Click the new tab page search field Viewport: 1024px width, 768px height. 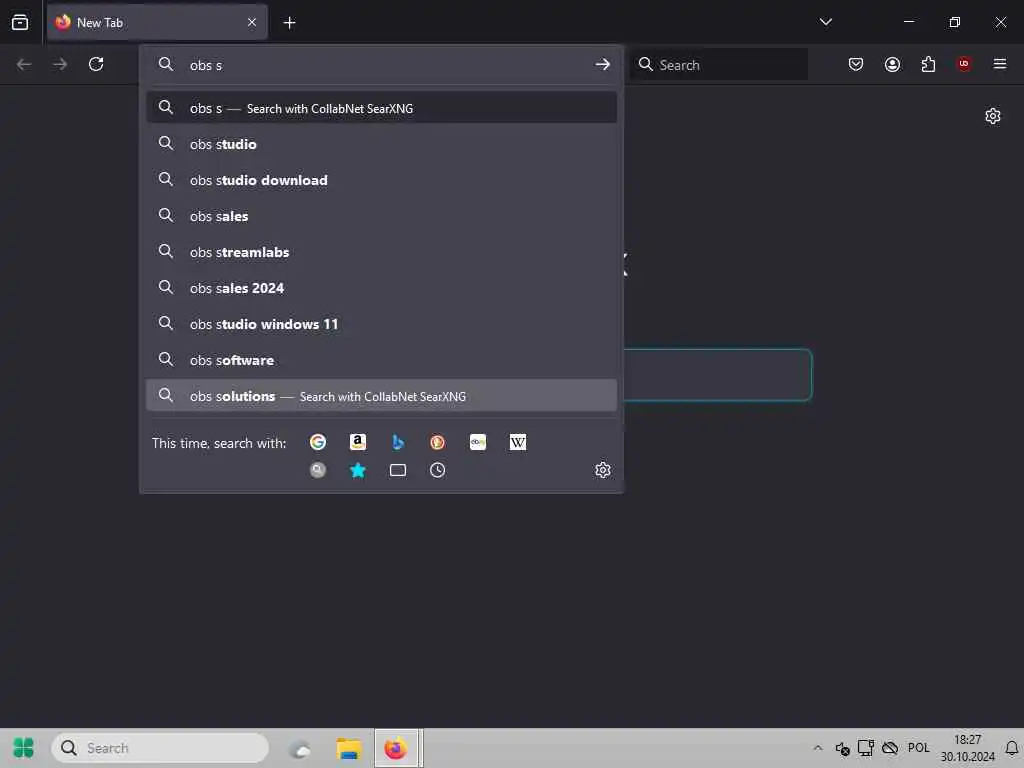click(718, 375)
